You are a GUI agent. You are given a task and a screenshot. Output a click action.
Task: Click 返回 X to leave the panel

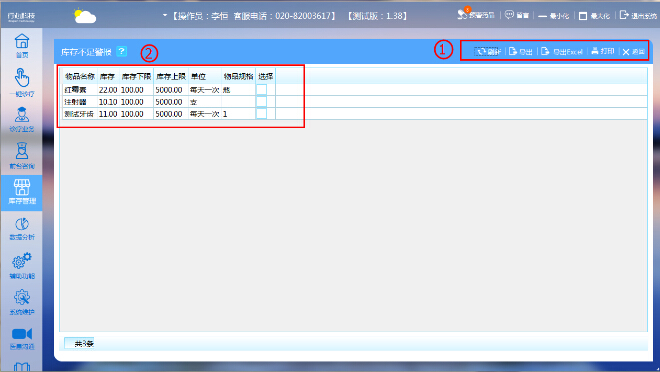tap(634, 52)
